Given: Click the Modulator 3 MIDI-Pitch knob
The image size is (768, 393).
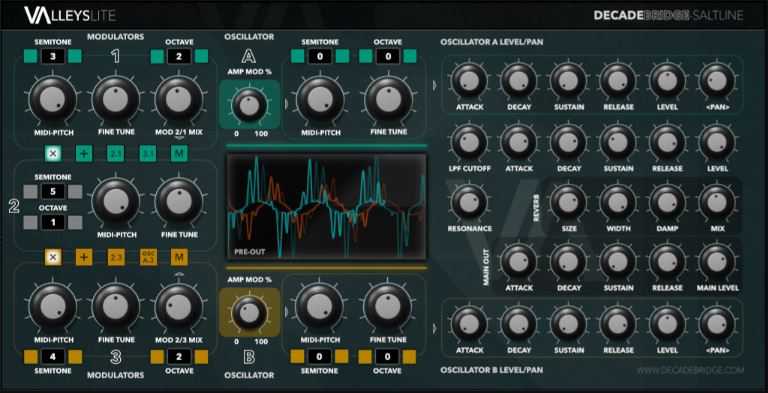Looking at the screenshot, I should [53, 307].
